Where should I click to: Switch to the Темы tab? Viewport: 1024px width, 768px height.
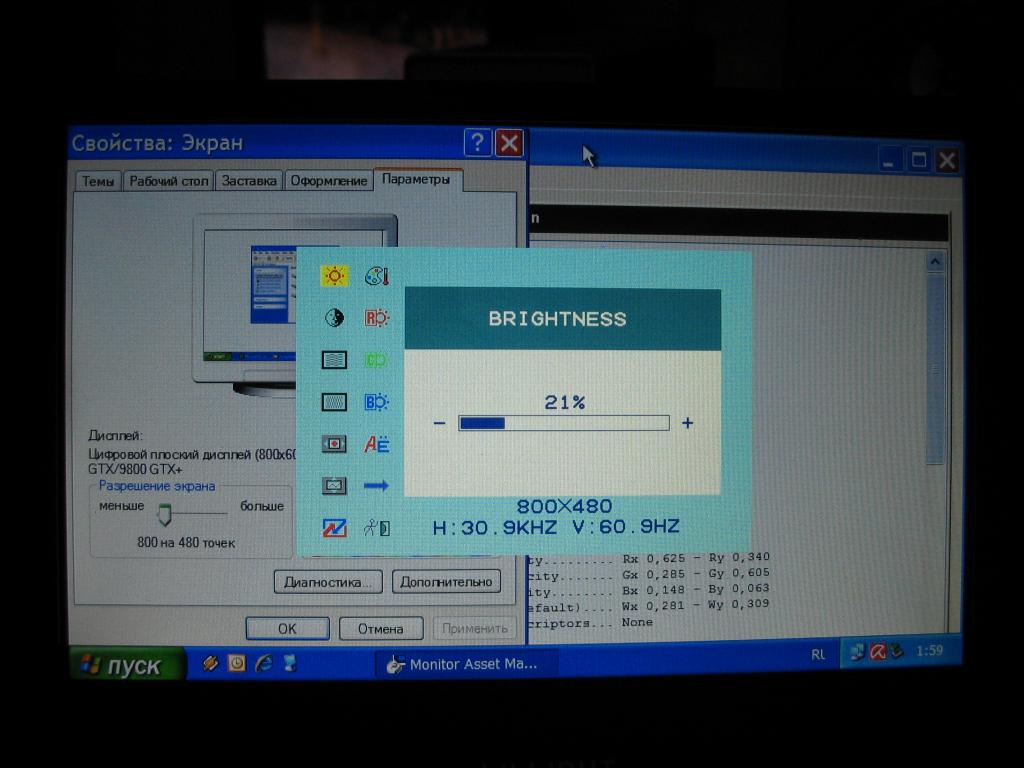(x=98, y=181)
